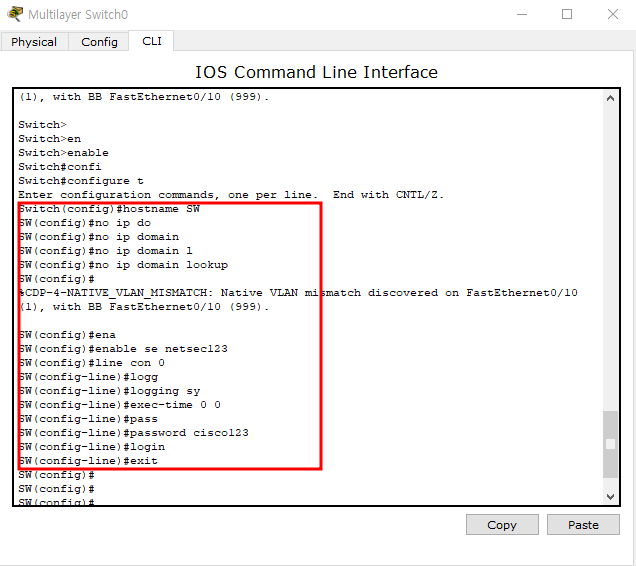Maximize the Multilayer Switch0 window
The height and width of the screenshot is (566, 636).
[567, 14]
